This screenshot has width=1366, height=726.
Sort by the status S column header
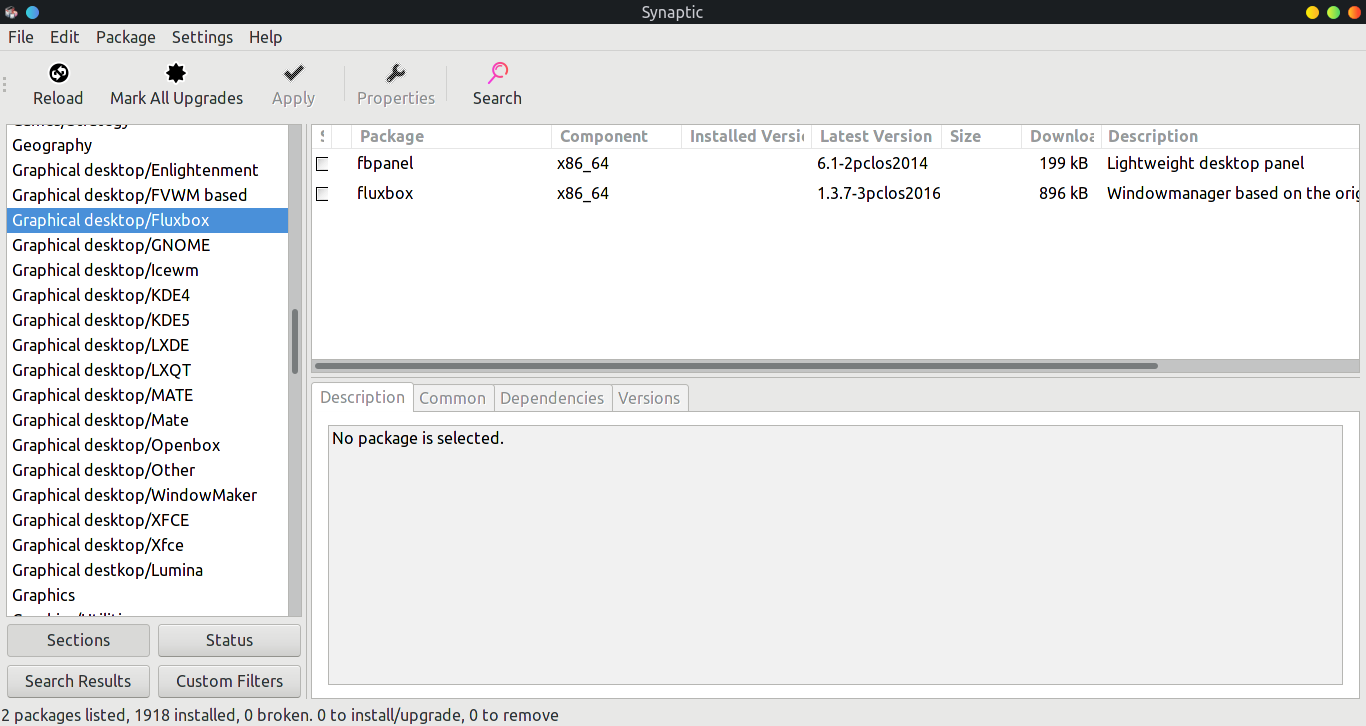coord(322,136)
